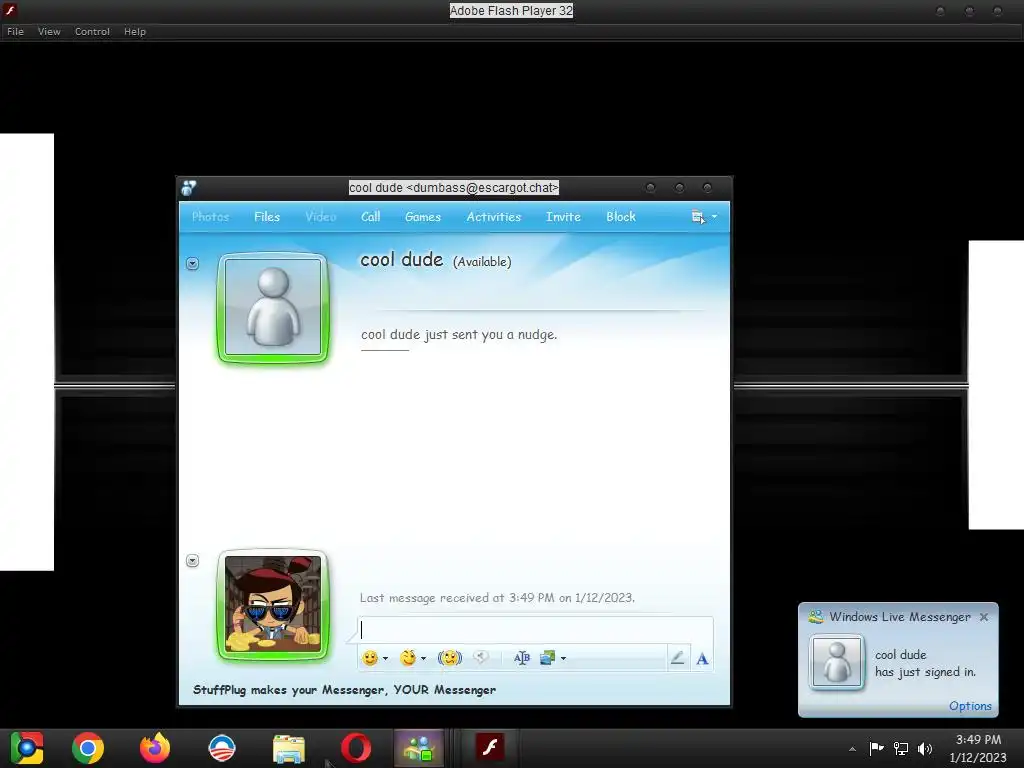Image resolution: width=1024 pixels, height=768 pixels.
Task: Click the notification text 'has just signed in.'
Action: (x=925, y=672)
